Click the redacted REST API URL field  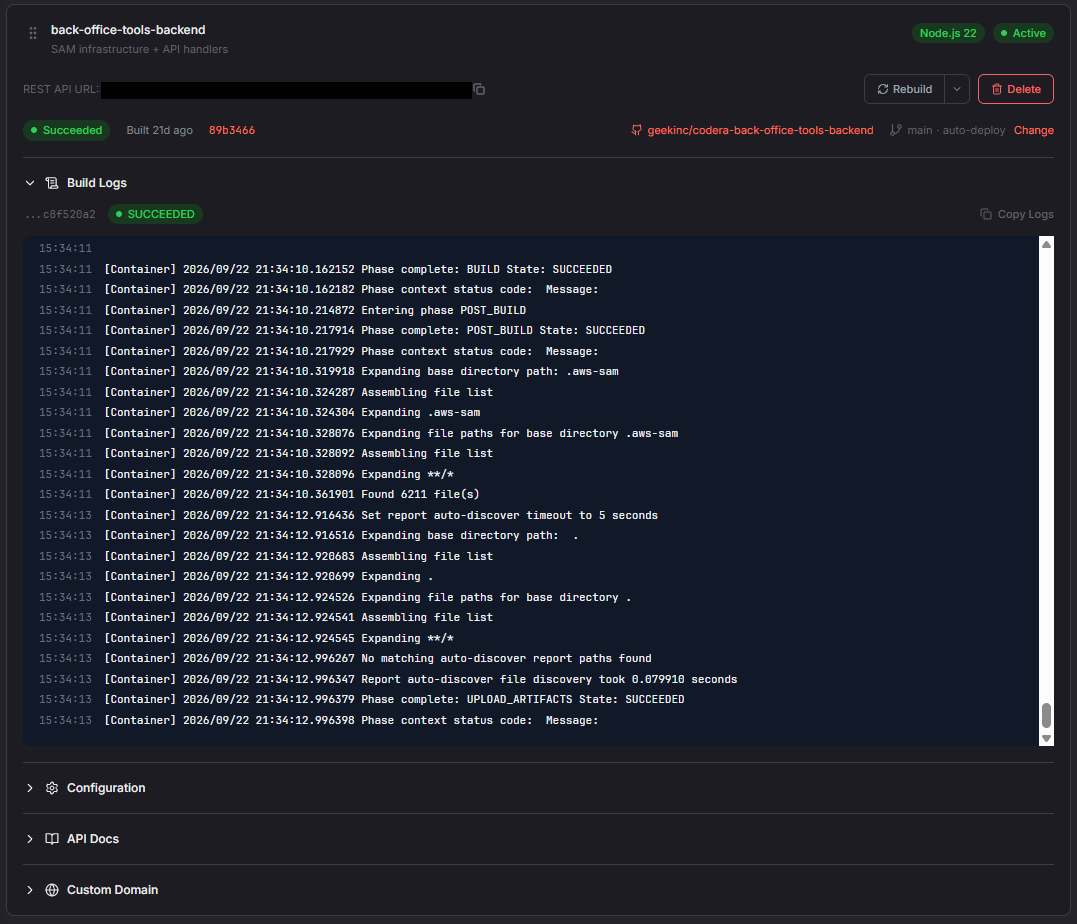tap(286, 90)
